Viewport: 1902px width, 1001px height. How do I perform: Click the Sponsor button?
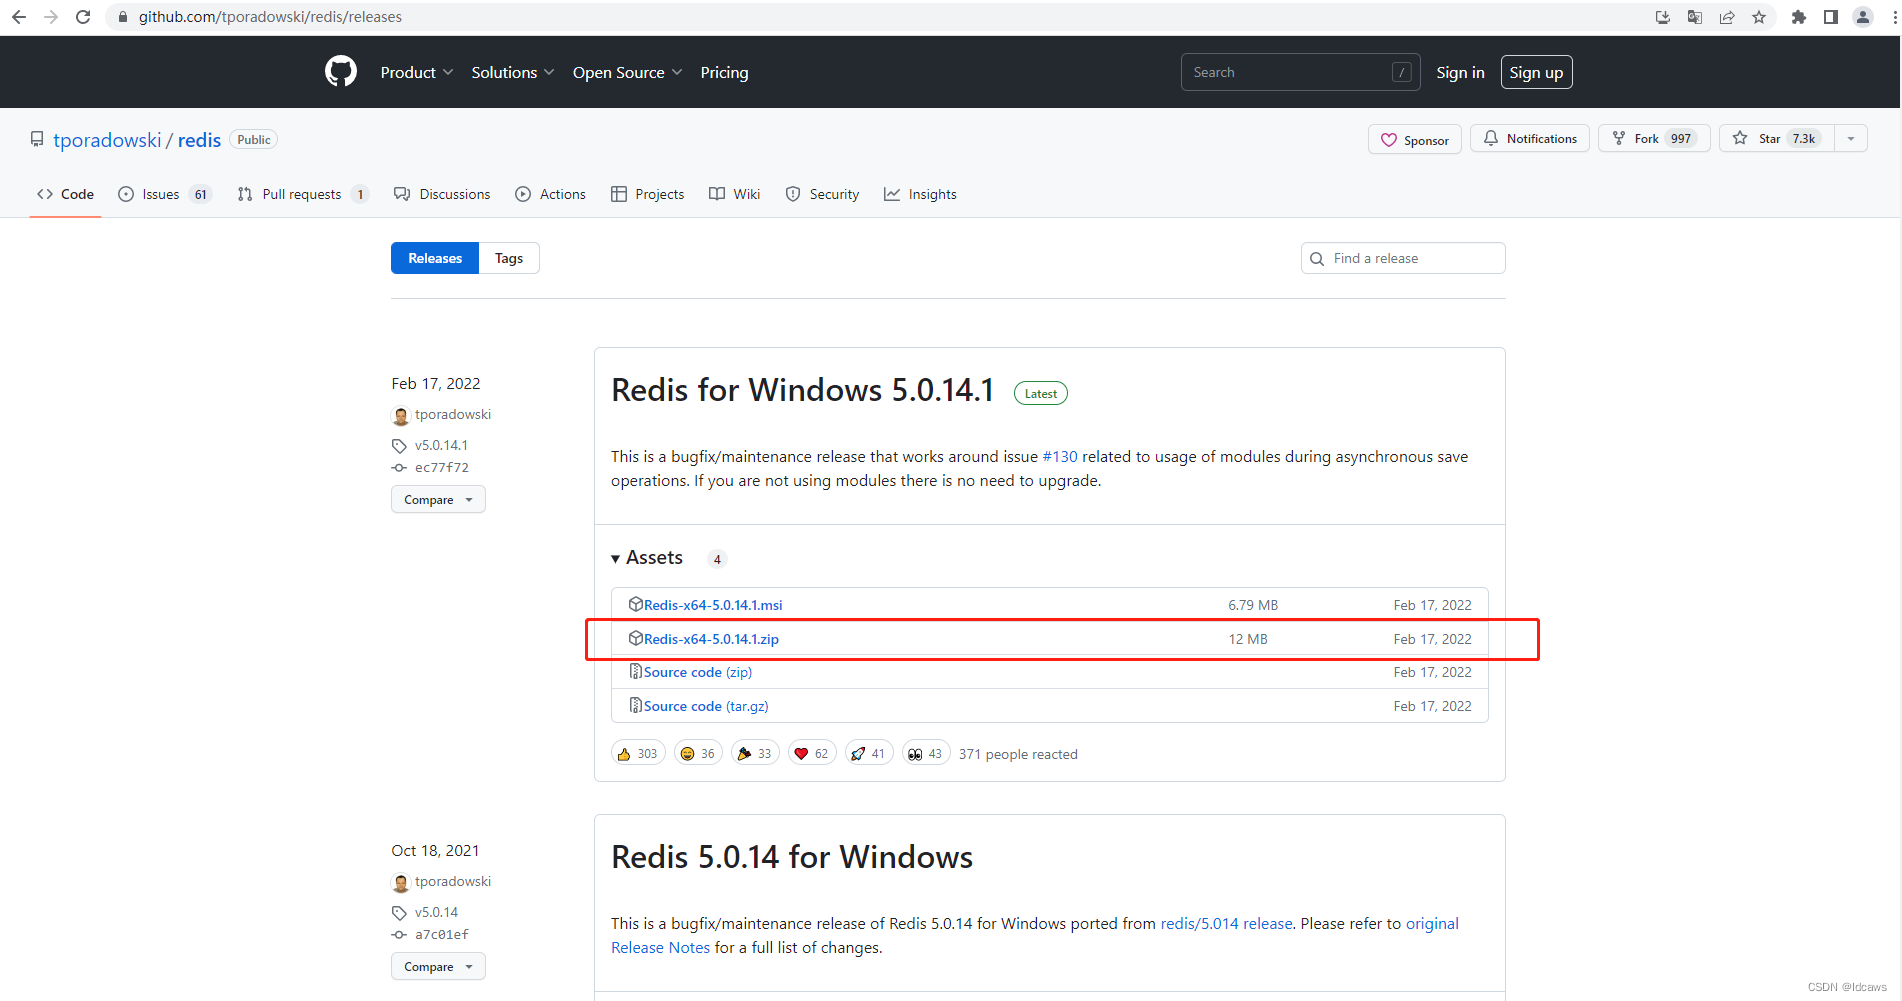[1415, 139]
